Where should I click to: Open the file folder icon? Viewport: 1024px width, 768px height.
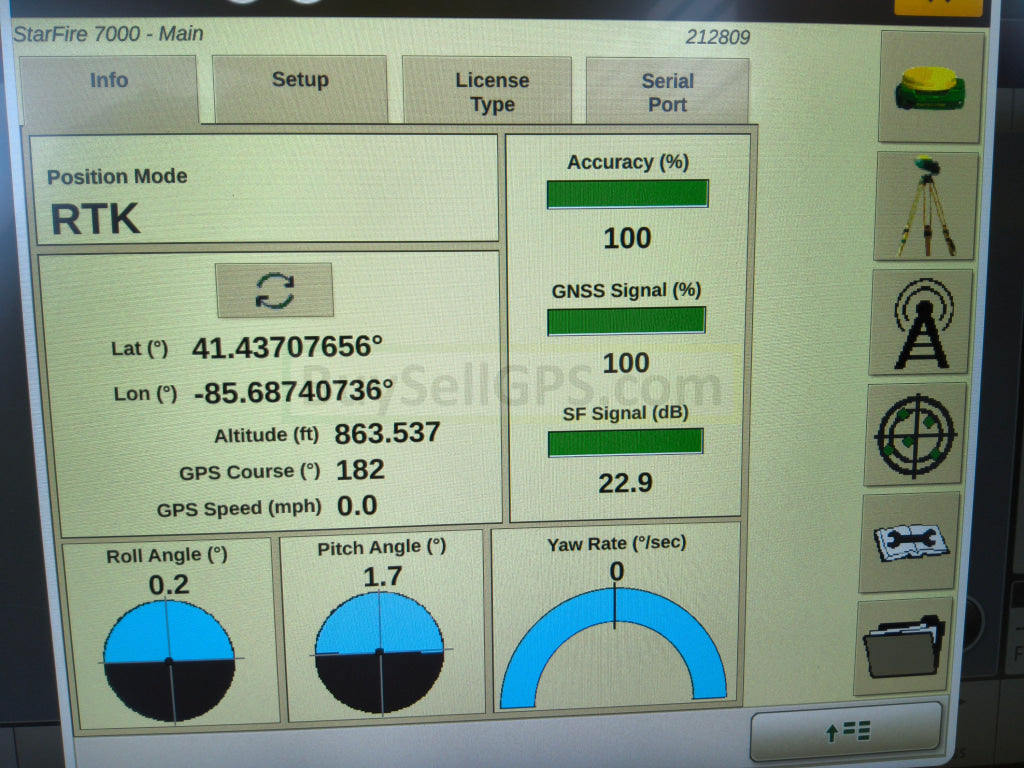[x=903, y=647]
